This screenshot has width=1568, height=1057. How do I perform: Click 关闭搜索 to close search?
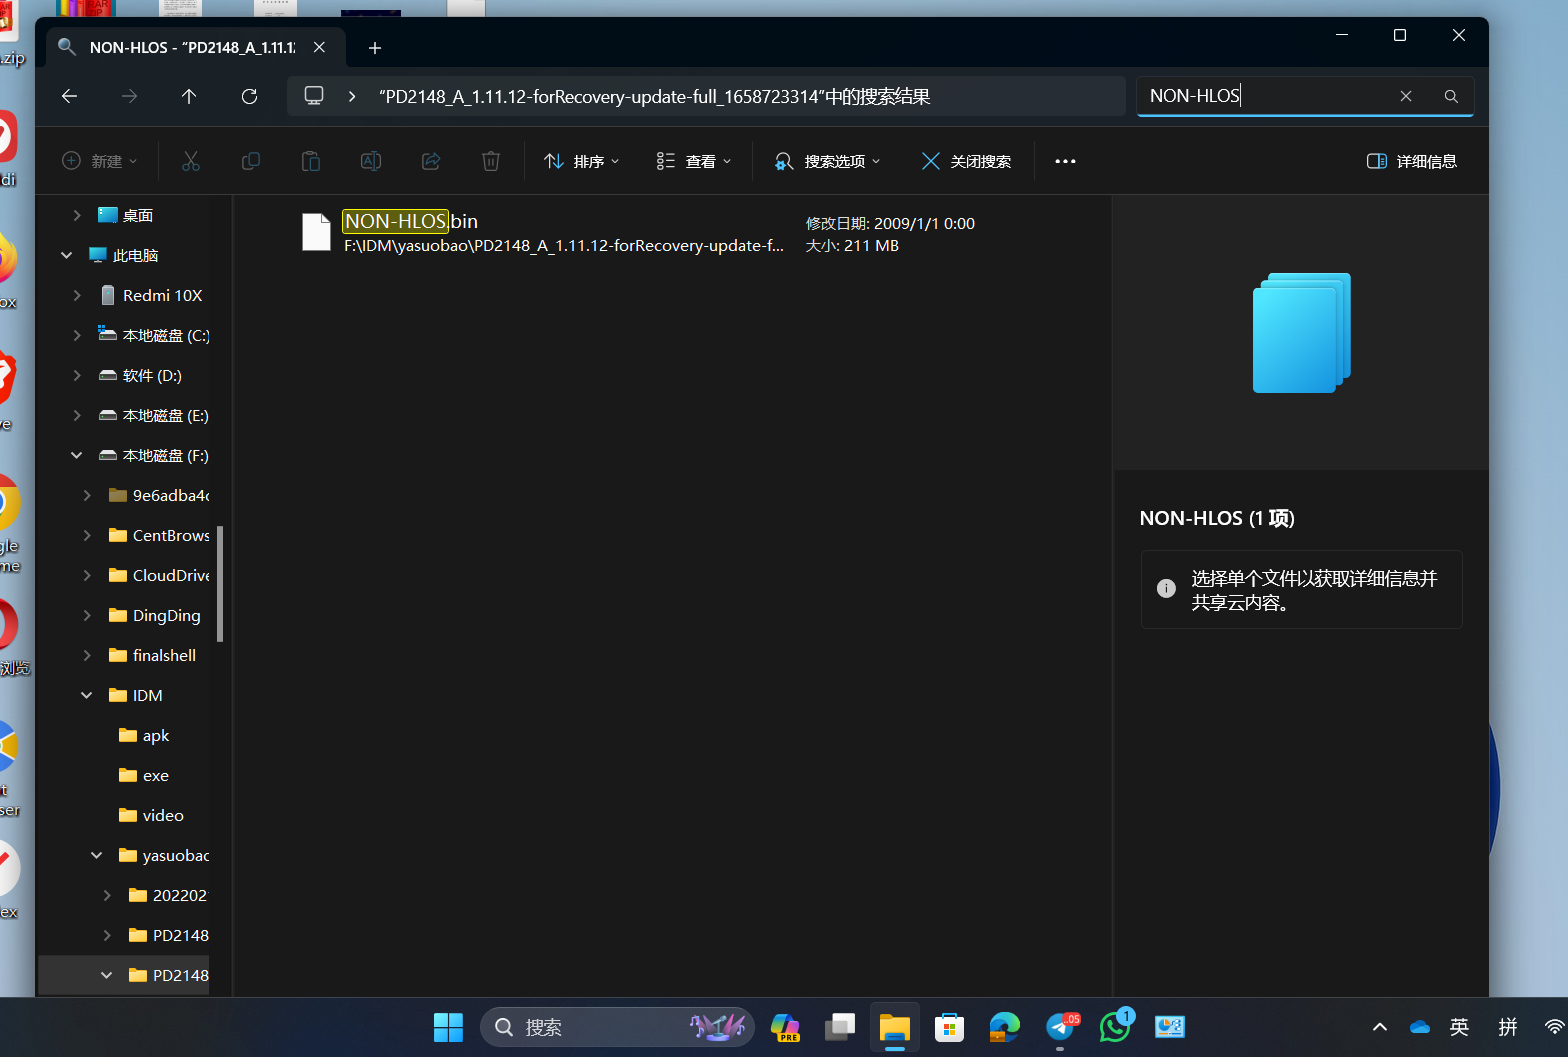tap(966, 161)
